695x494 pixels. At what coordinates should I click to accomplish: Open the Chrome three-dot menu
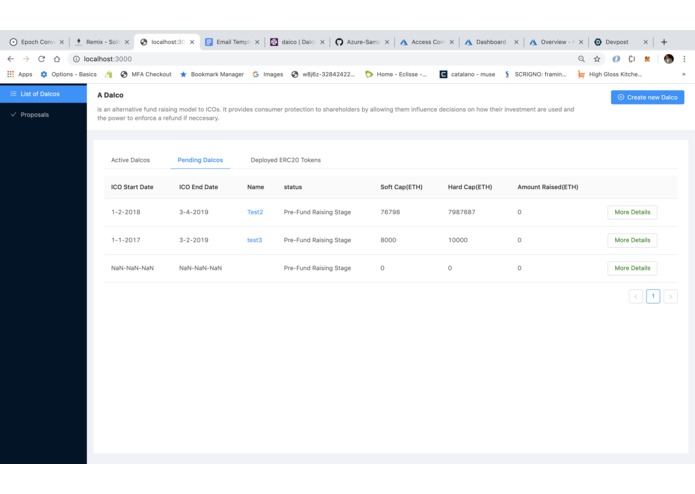[684, 59]
